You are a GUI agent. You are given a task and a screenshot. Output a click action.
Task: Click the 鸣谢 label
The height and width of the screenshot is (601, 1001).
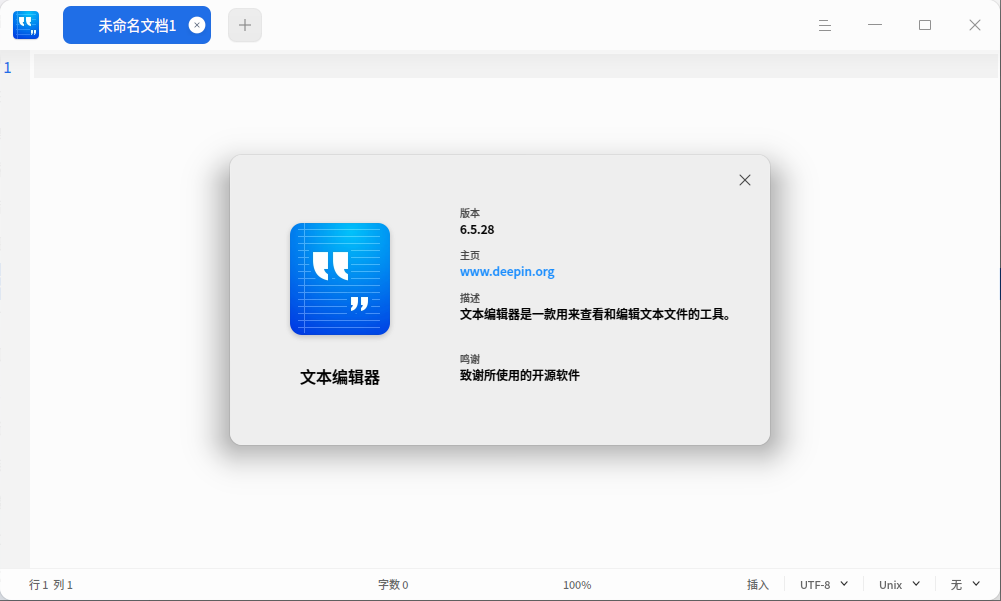[x=469, y=359]
